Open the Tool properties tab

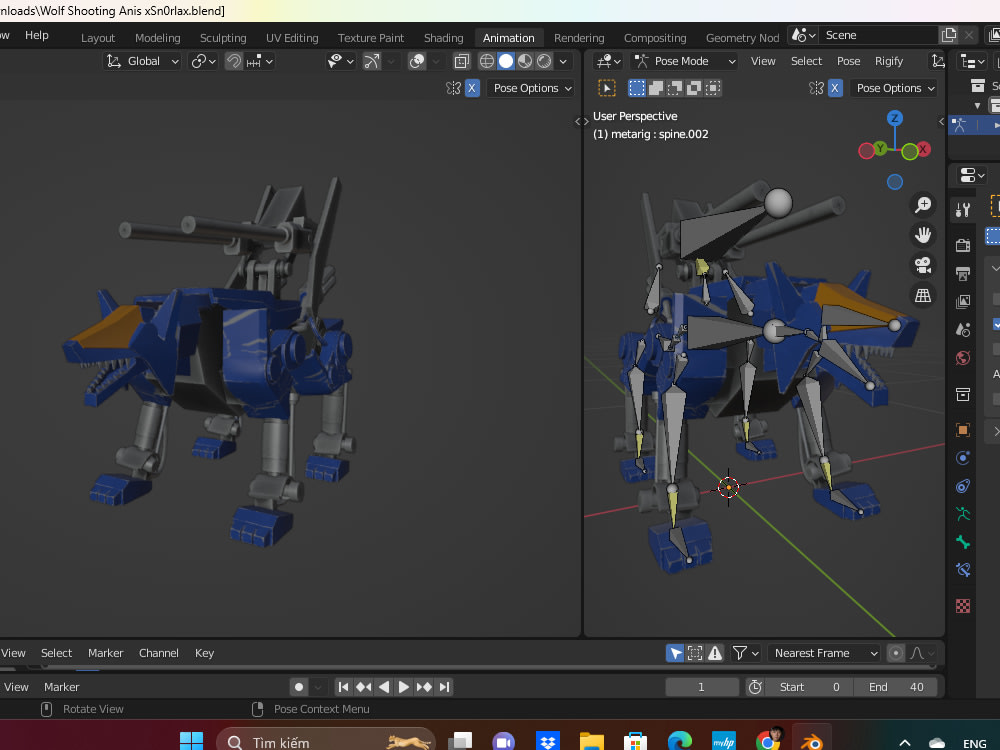point(963,210)
